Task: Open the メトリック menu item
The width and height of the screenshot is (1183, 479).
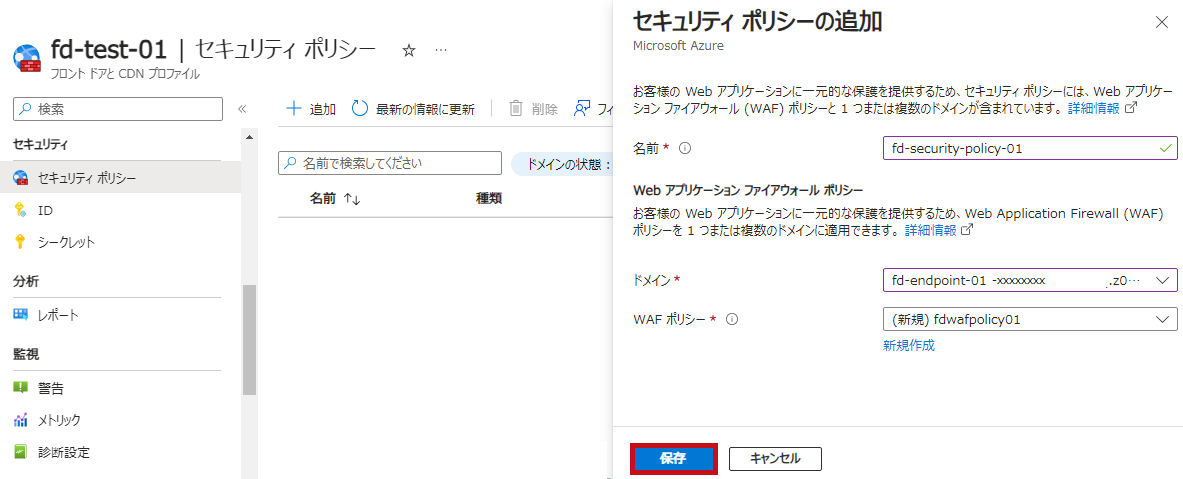Action: (121, 420)
